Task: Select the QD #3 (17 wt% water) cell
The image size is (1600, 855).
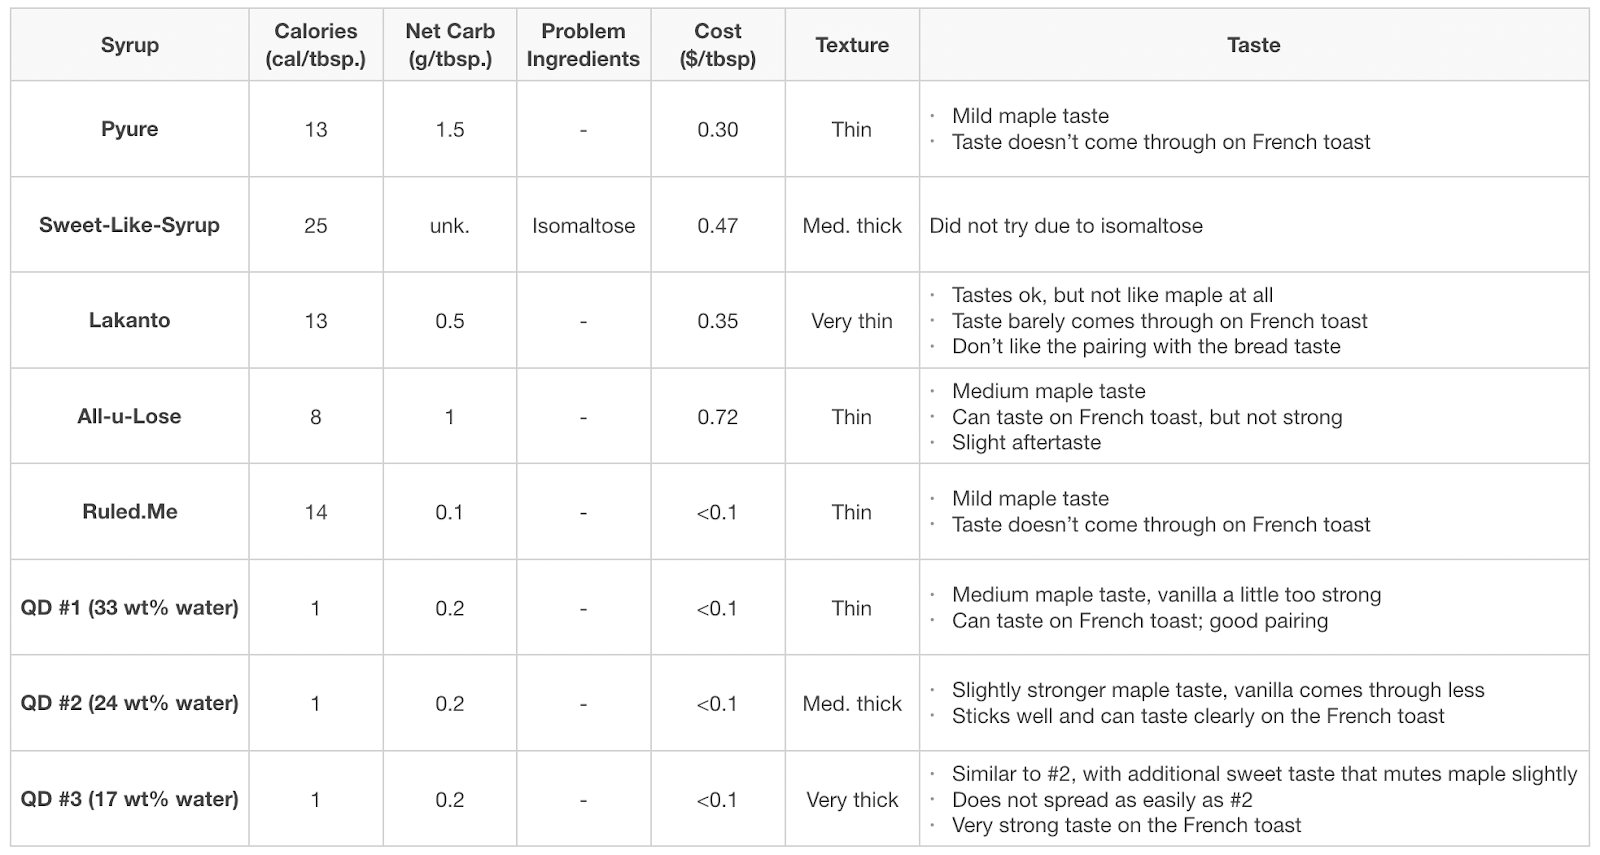Action: pyautogui.click(x=129, y=799)
